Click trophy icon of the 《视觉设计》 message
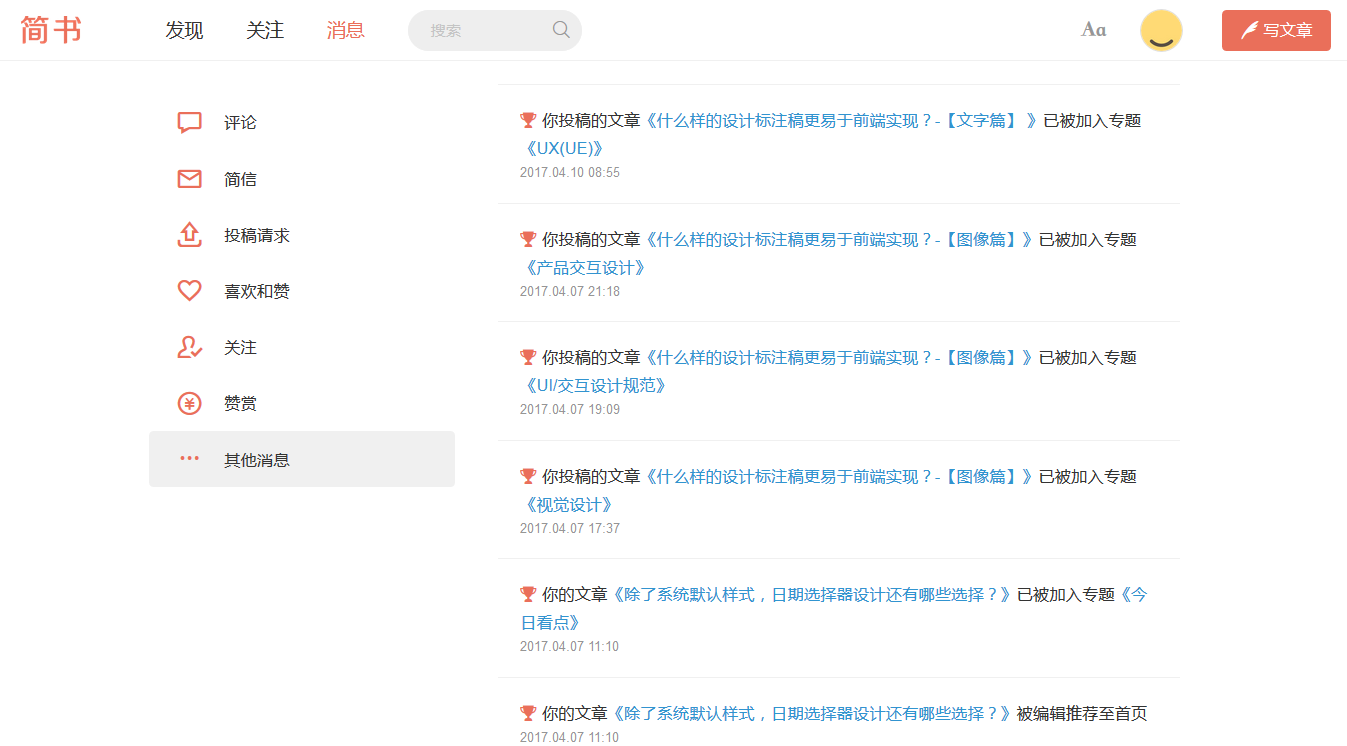The width and height of the screenshot is (1347, 746). point(528,476)
